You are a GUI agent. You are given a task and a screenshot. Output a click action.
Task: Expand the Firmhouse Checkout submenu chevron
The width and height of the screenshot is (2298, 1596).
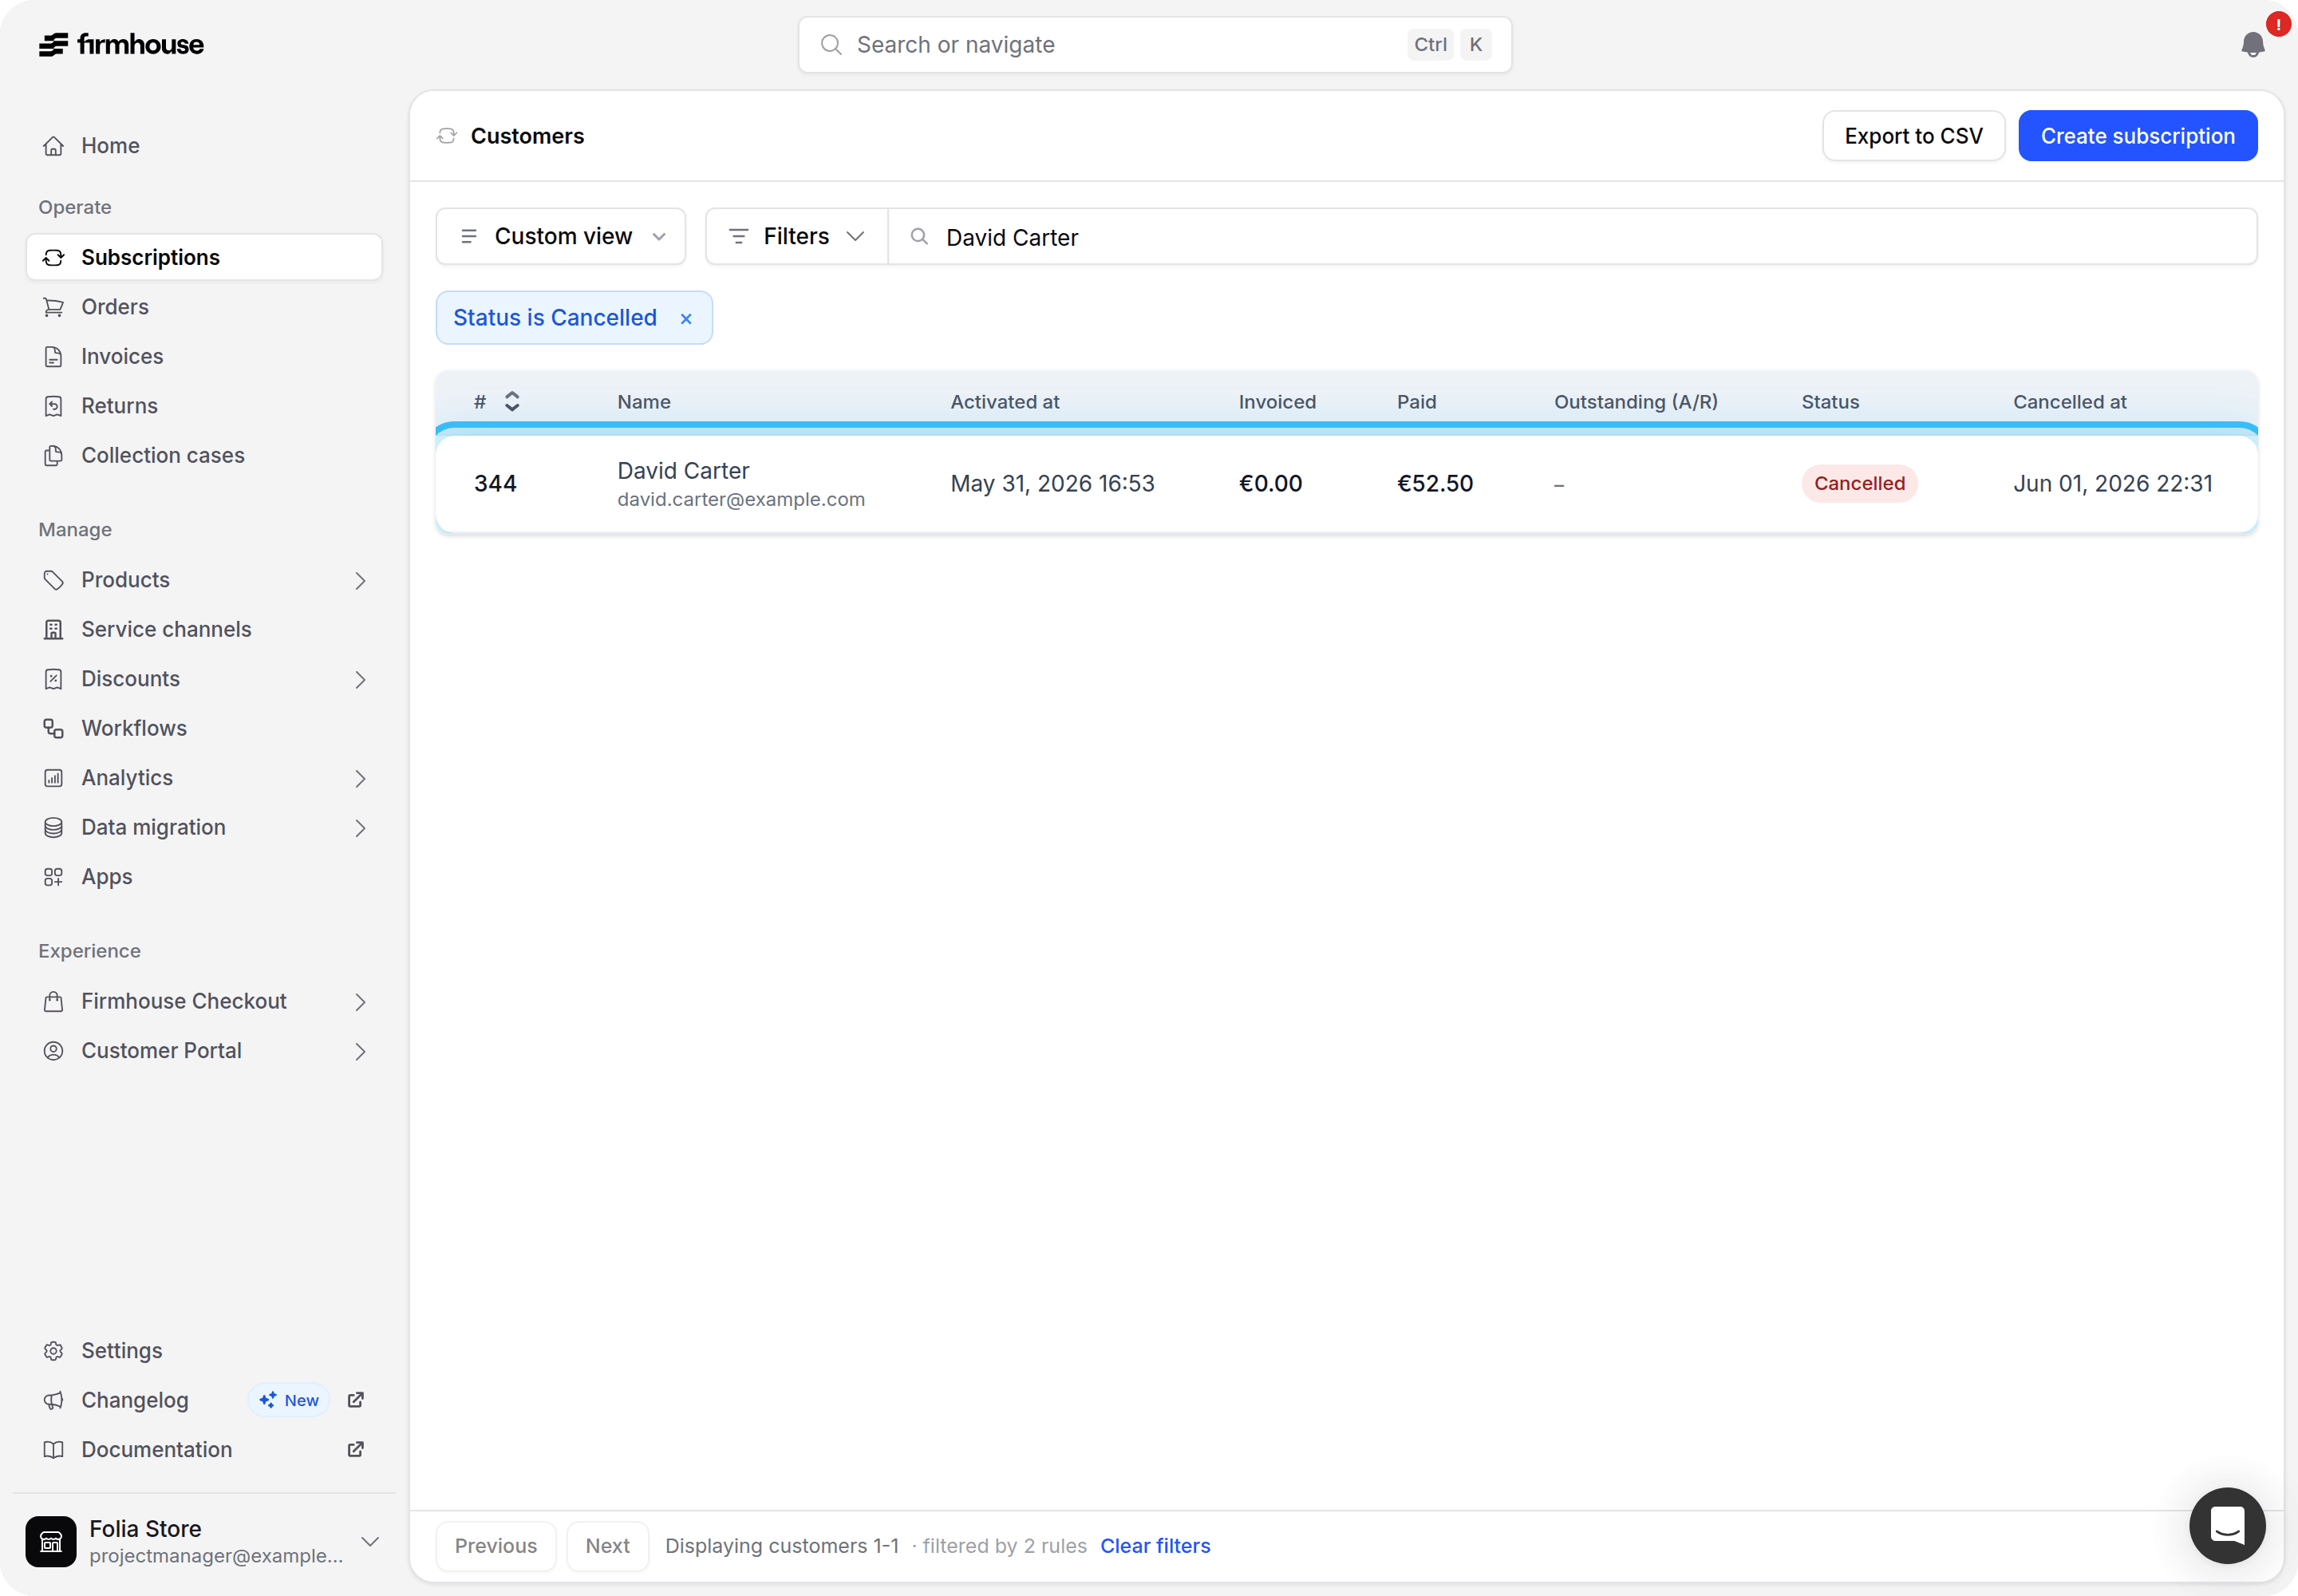(x=361, y=1002)
